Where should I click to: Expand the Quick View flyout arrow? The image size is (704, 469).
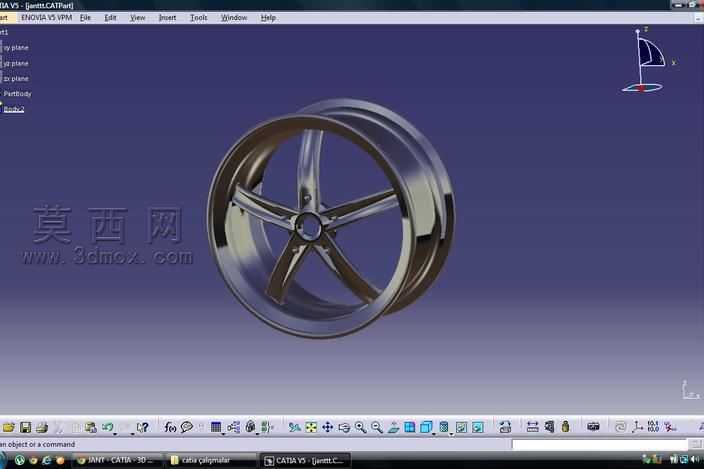(433, 434)
